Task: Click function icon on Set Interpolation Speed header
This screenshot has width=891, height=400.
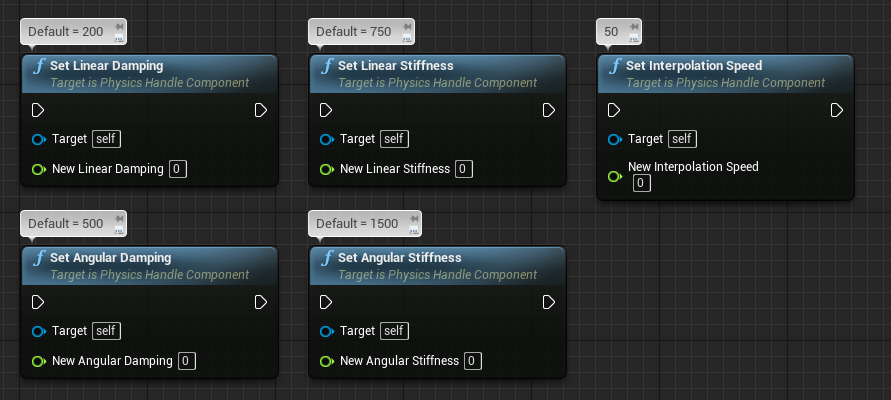Action: tap(615, 66)
